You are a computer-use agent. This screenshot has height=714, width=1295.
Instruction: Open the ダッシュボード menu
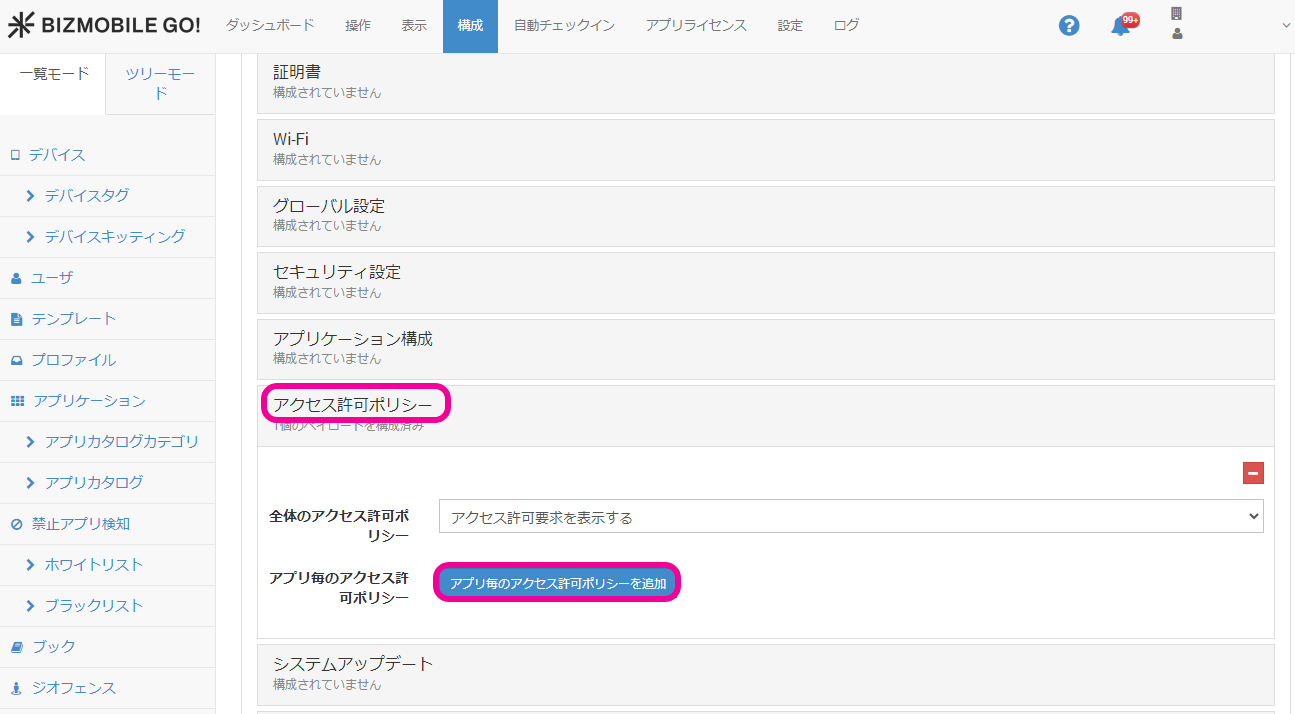270,26
